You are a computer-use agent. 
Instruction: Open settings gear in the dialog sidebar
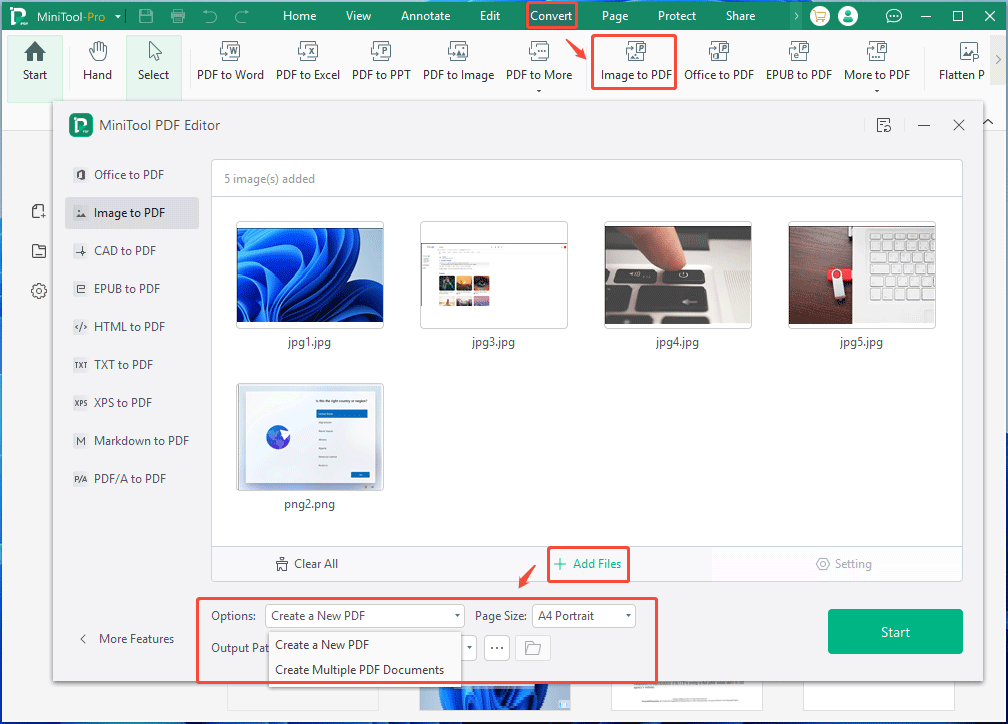[x=38, y=291]
